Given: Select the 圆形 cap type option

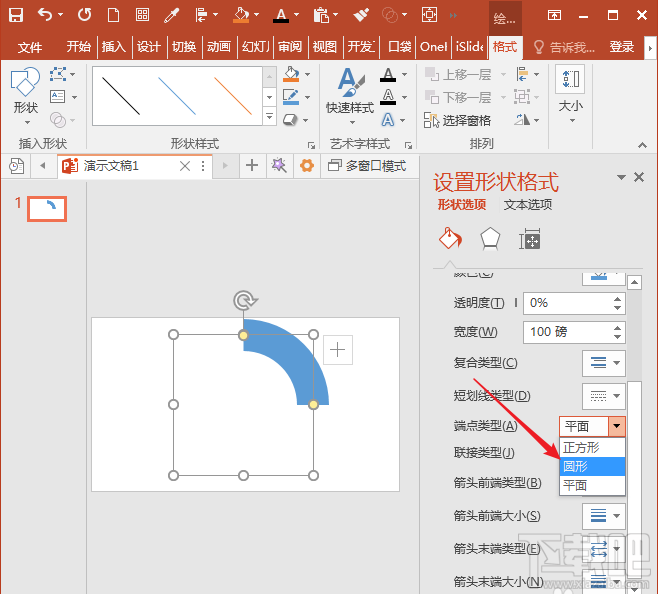Looking at the screenshot, I should click(592, 466).
